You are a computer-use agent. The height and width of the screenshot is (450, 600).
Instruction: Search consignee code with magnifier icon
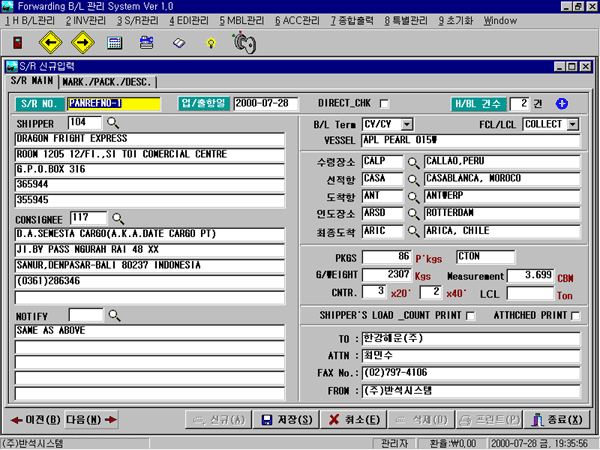[x=118, y=218]
